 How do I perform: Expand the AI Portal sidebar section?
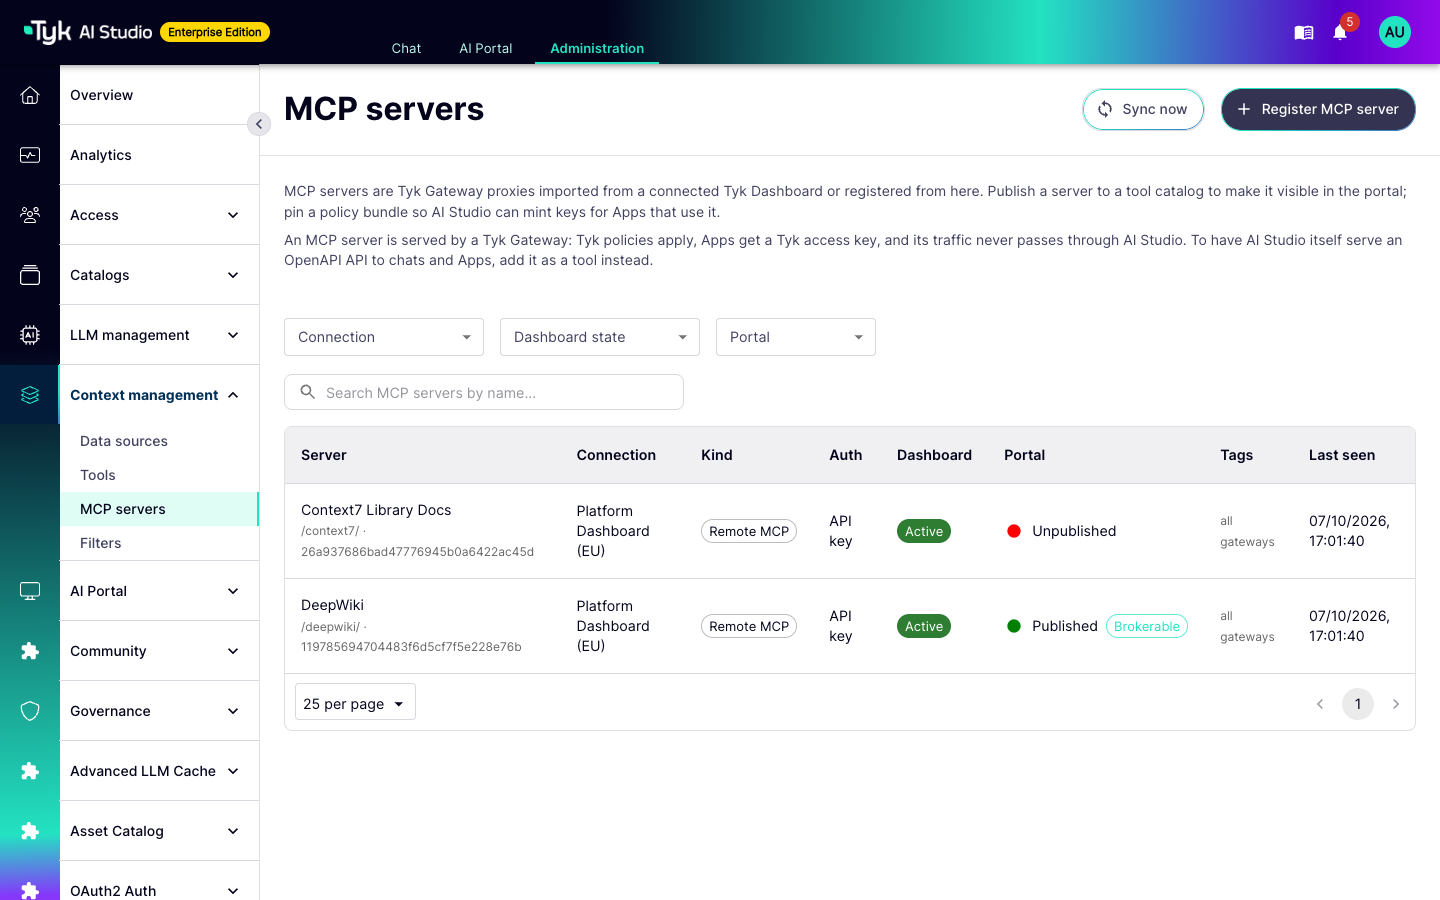(x=160, y=591)
